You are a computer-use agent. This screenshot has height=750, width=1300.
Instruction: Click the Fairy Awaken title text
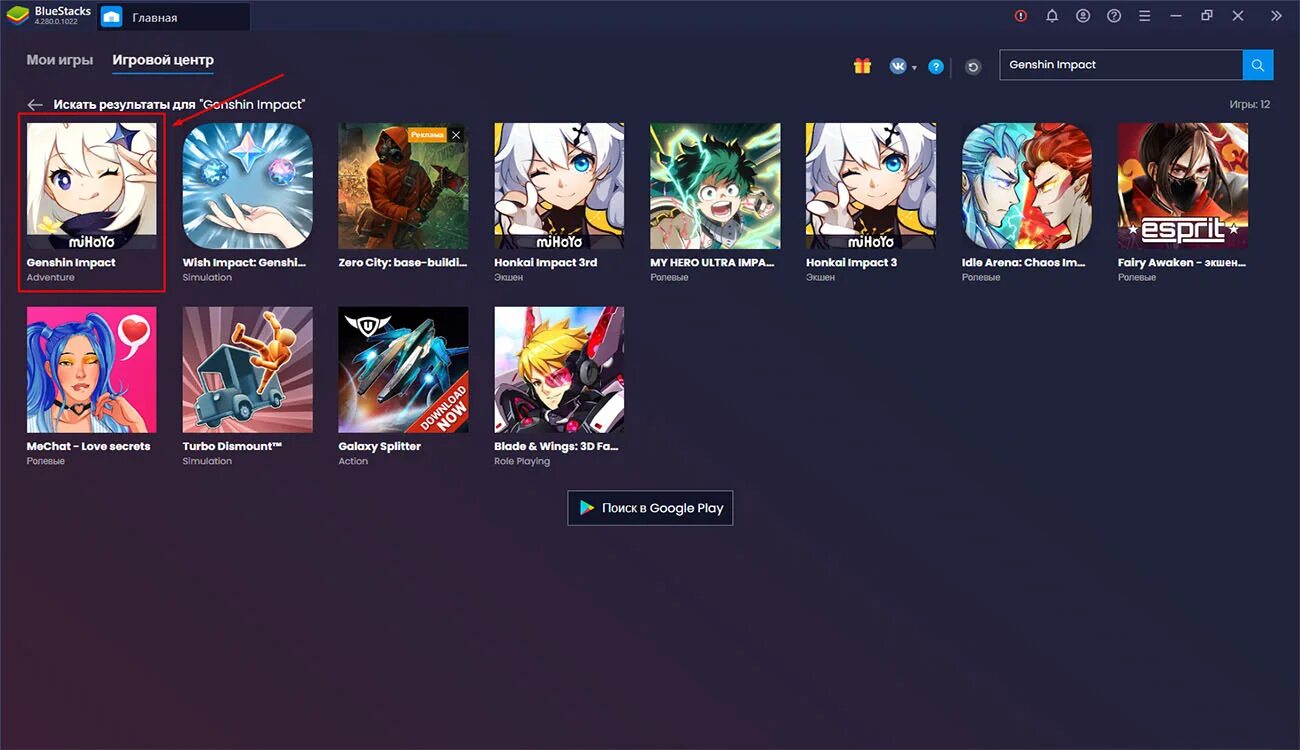tap(1182, 263)
